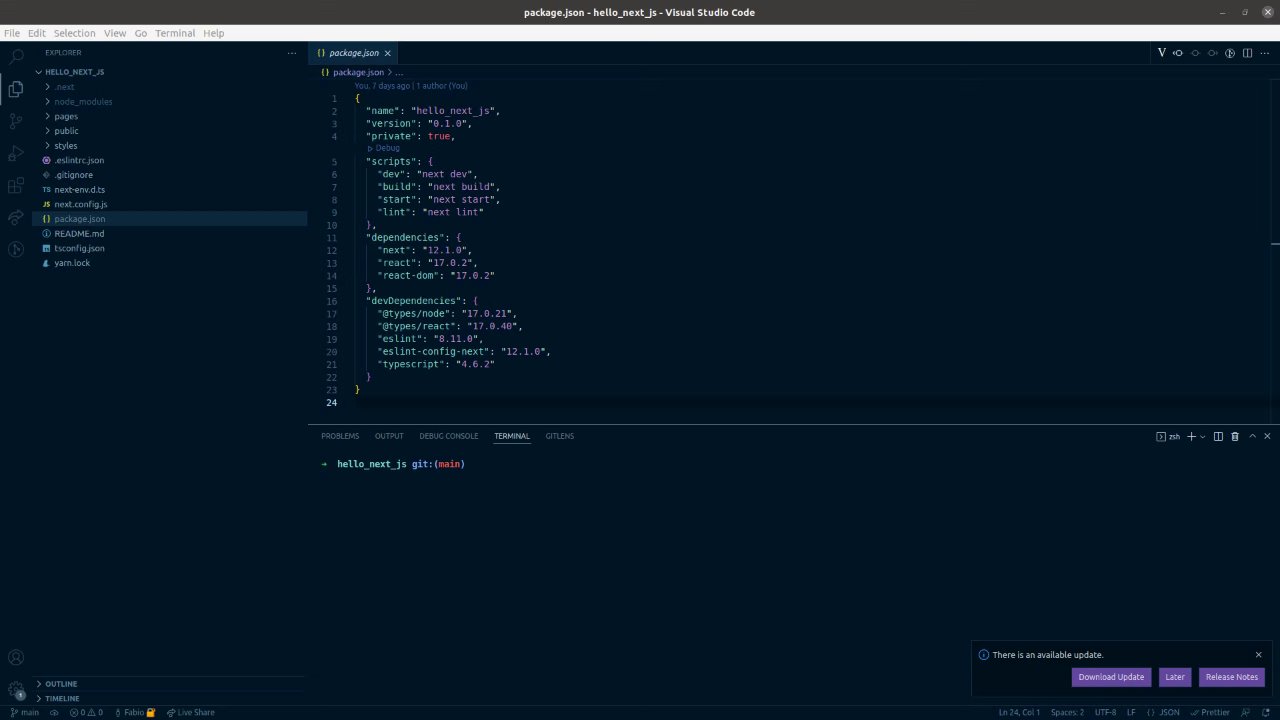1280x720 pixels.
Task: Open the Source Control view
Action: coord(16,121)
